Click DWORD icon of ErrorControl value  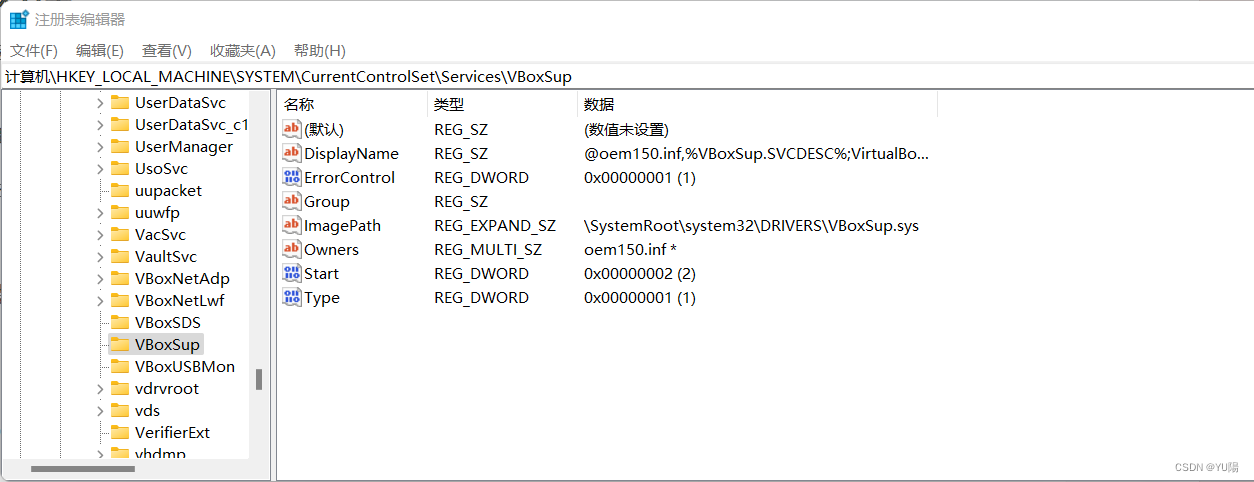(x=292, y=177)
